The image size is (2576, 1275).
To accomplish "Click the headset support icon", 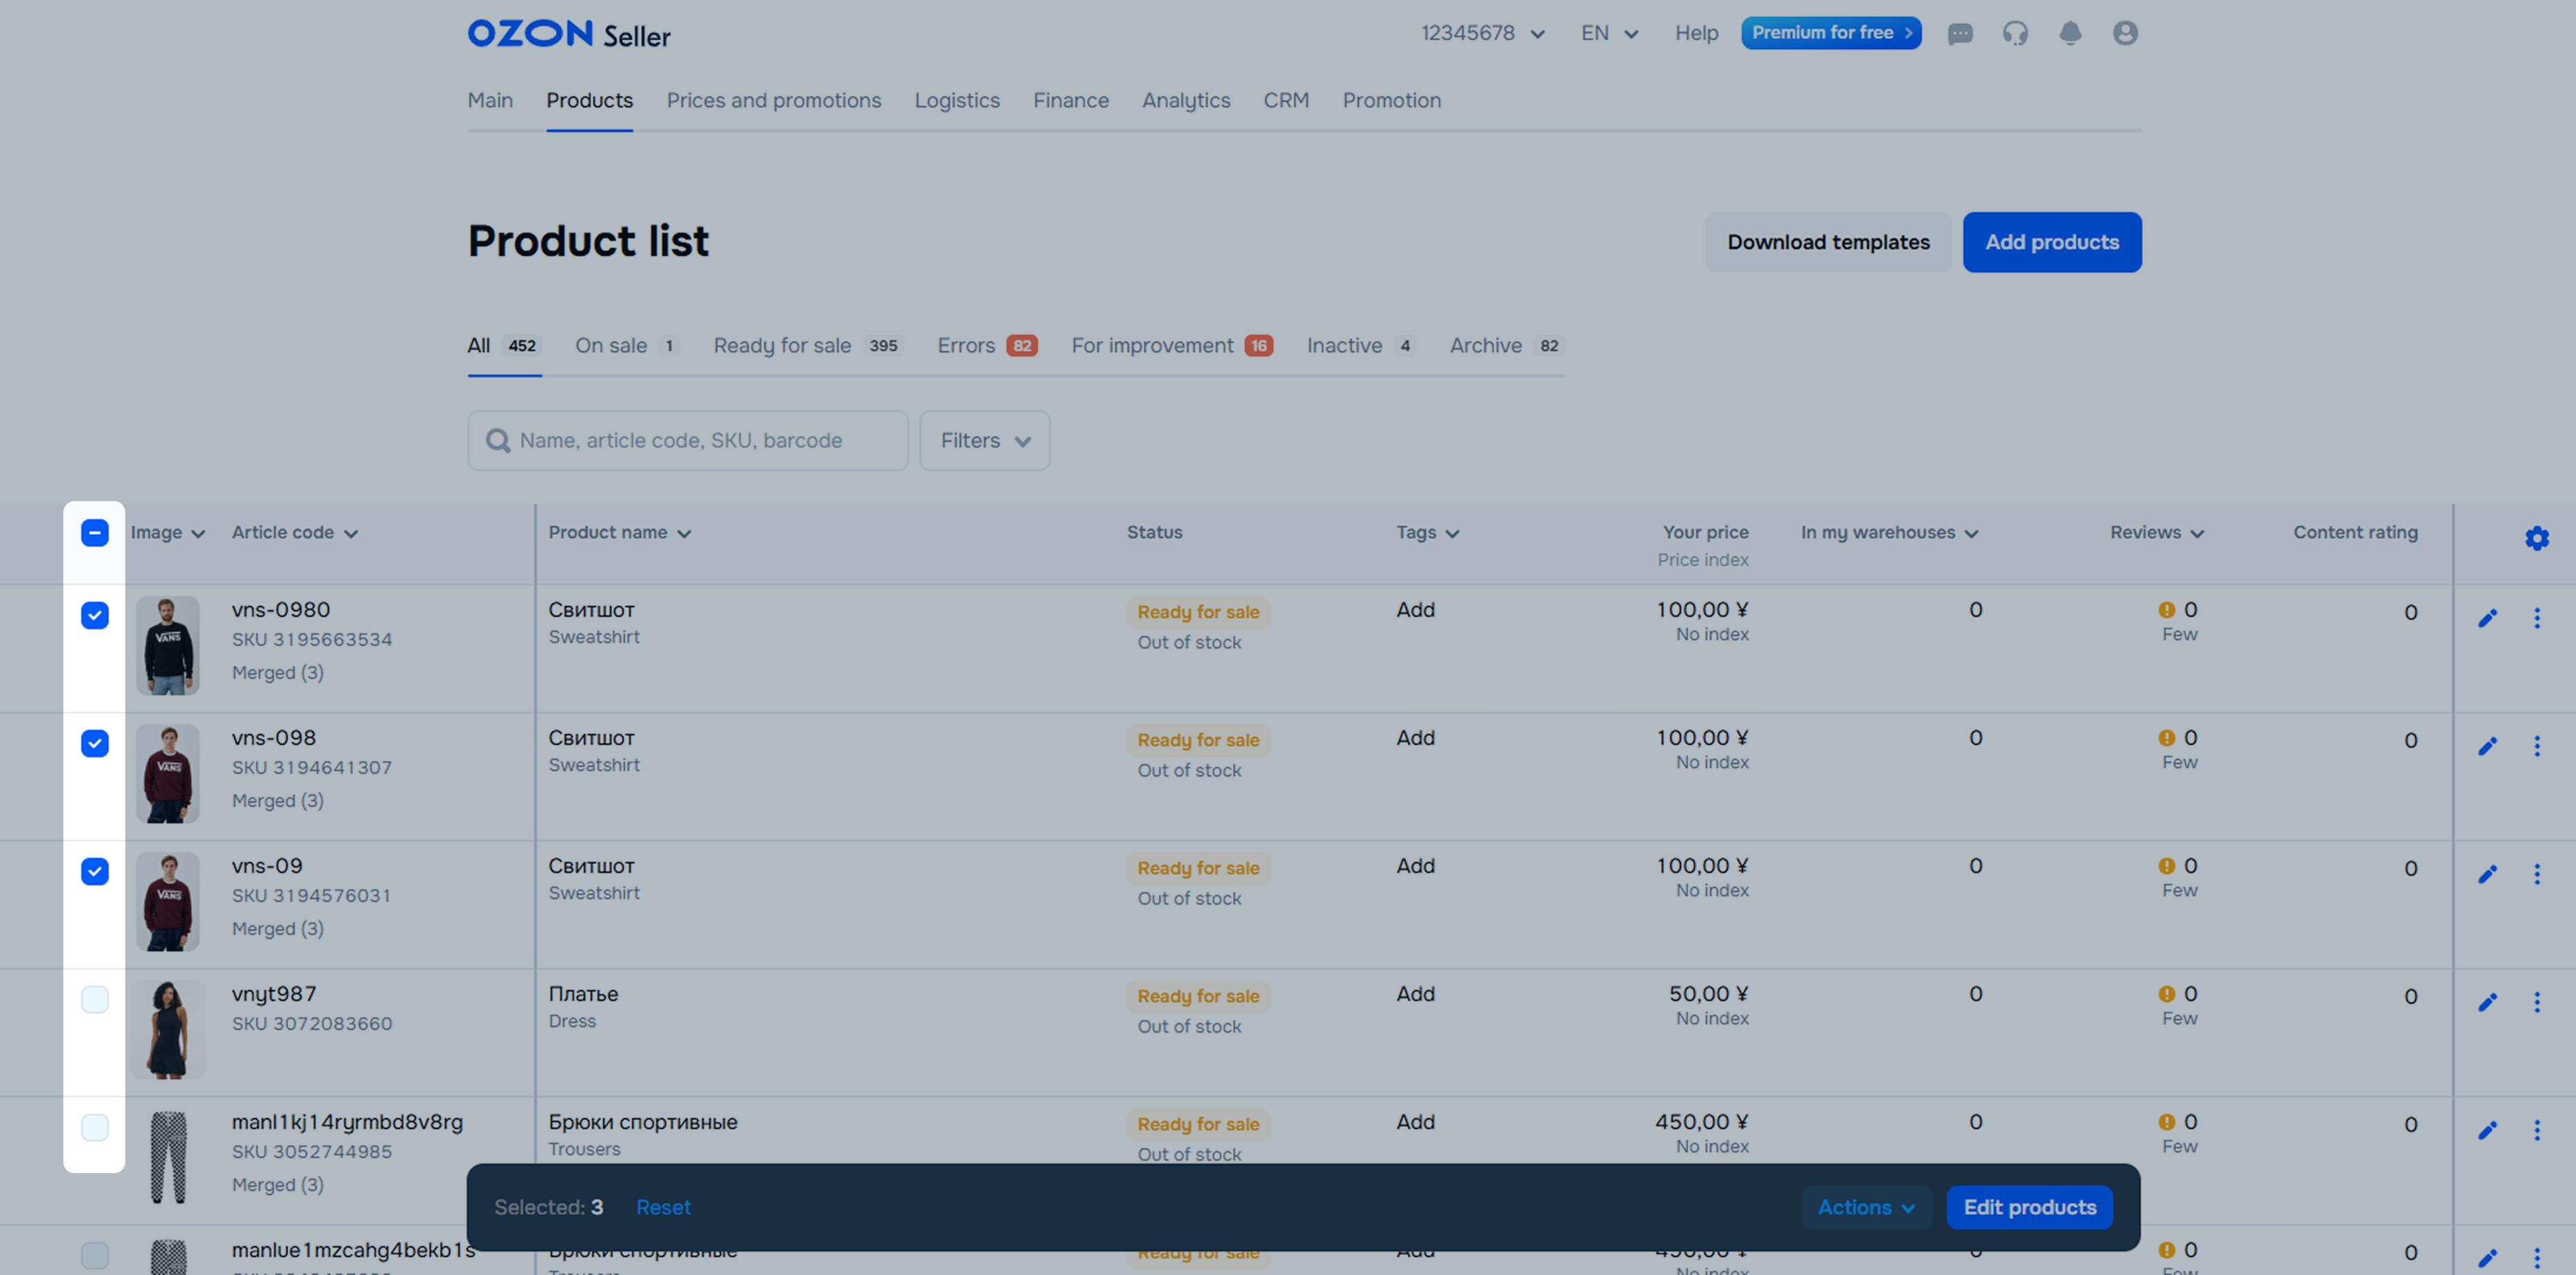I will pos(2014,34).
